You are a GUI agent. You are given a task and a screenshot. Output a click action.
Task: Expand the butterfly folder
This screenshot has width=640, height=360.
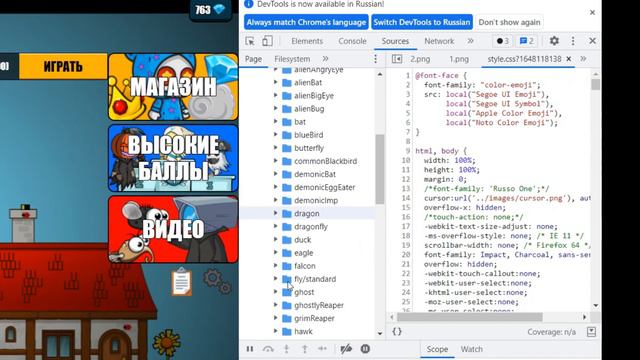276,148
